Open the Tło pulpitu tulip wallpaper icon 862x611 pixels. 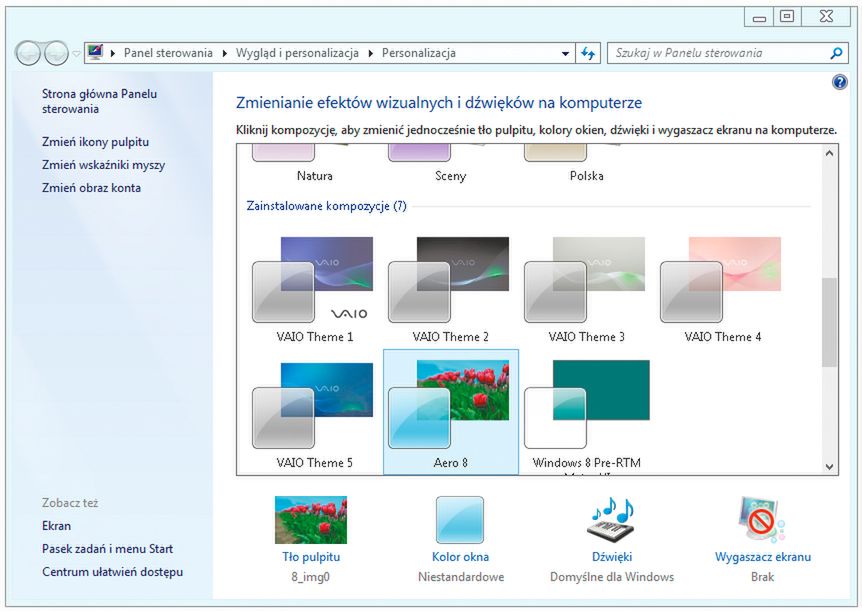coord(311,520)
